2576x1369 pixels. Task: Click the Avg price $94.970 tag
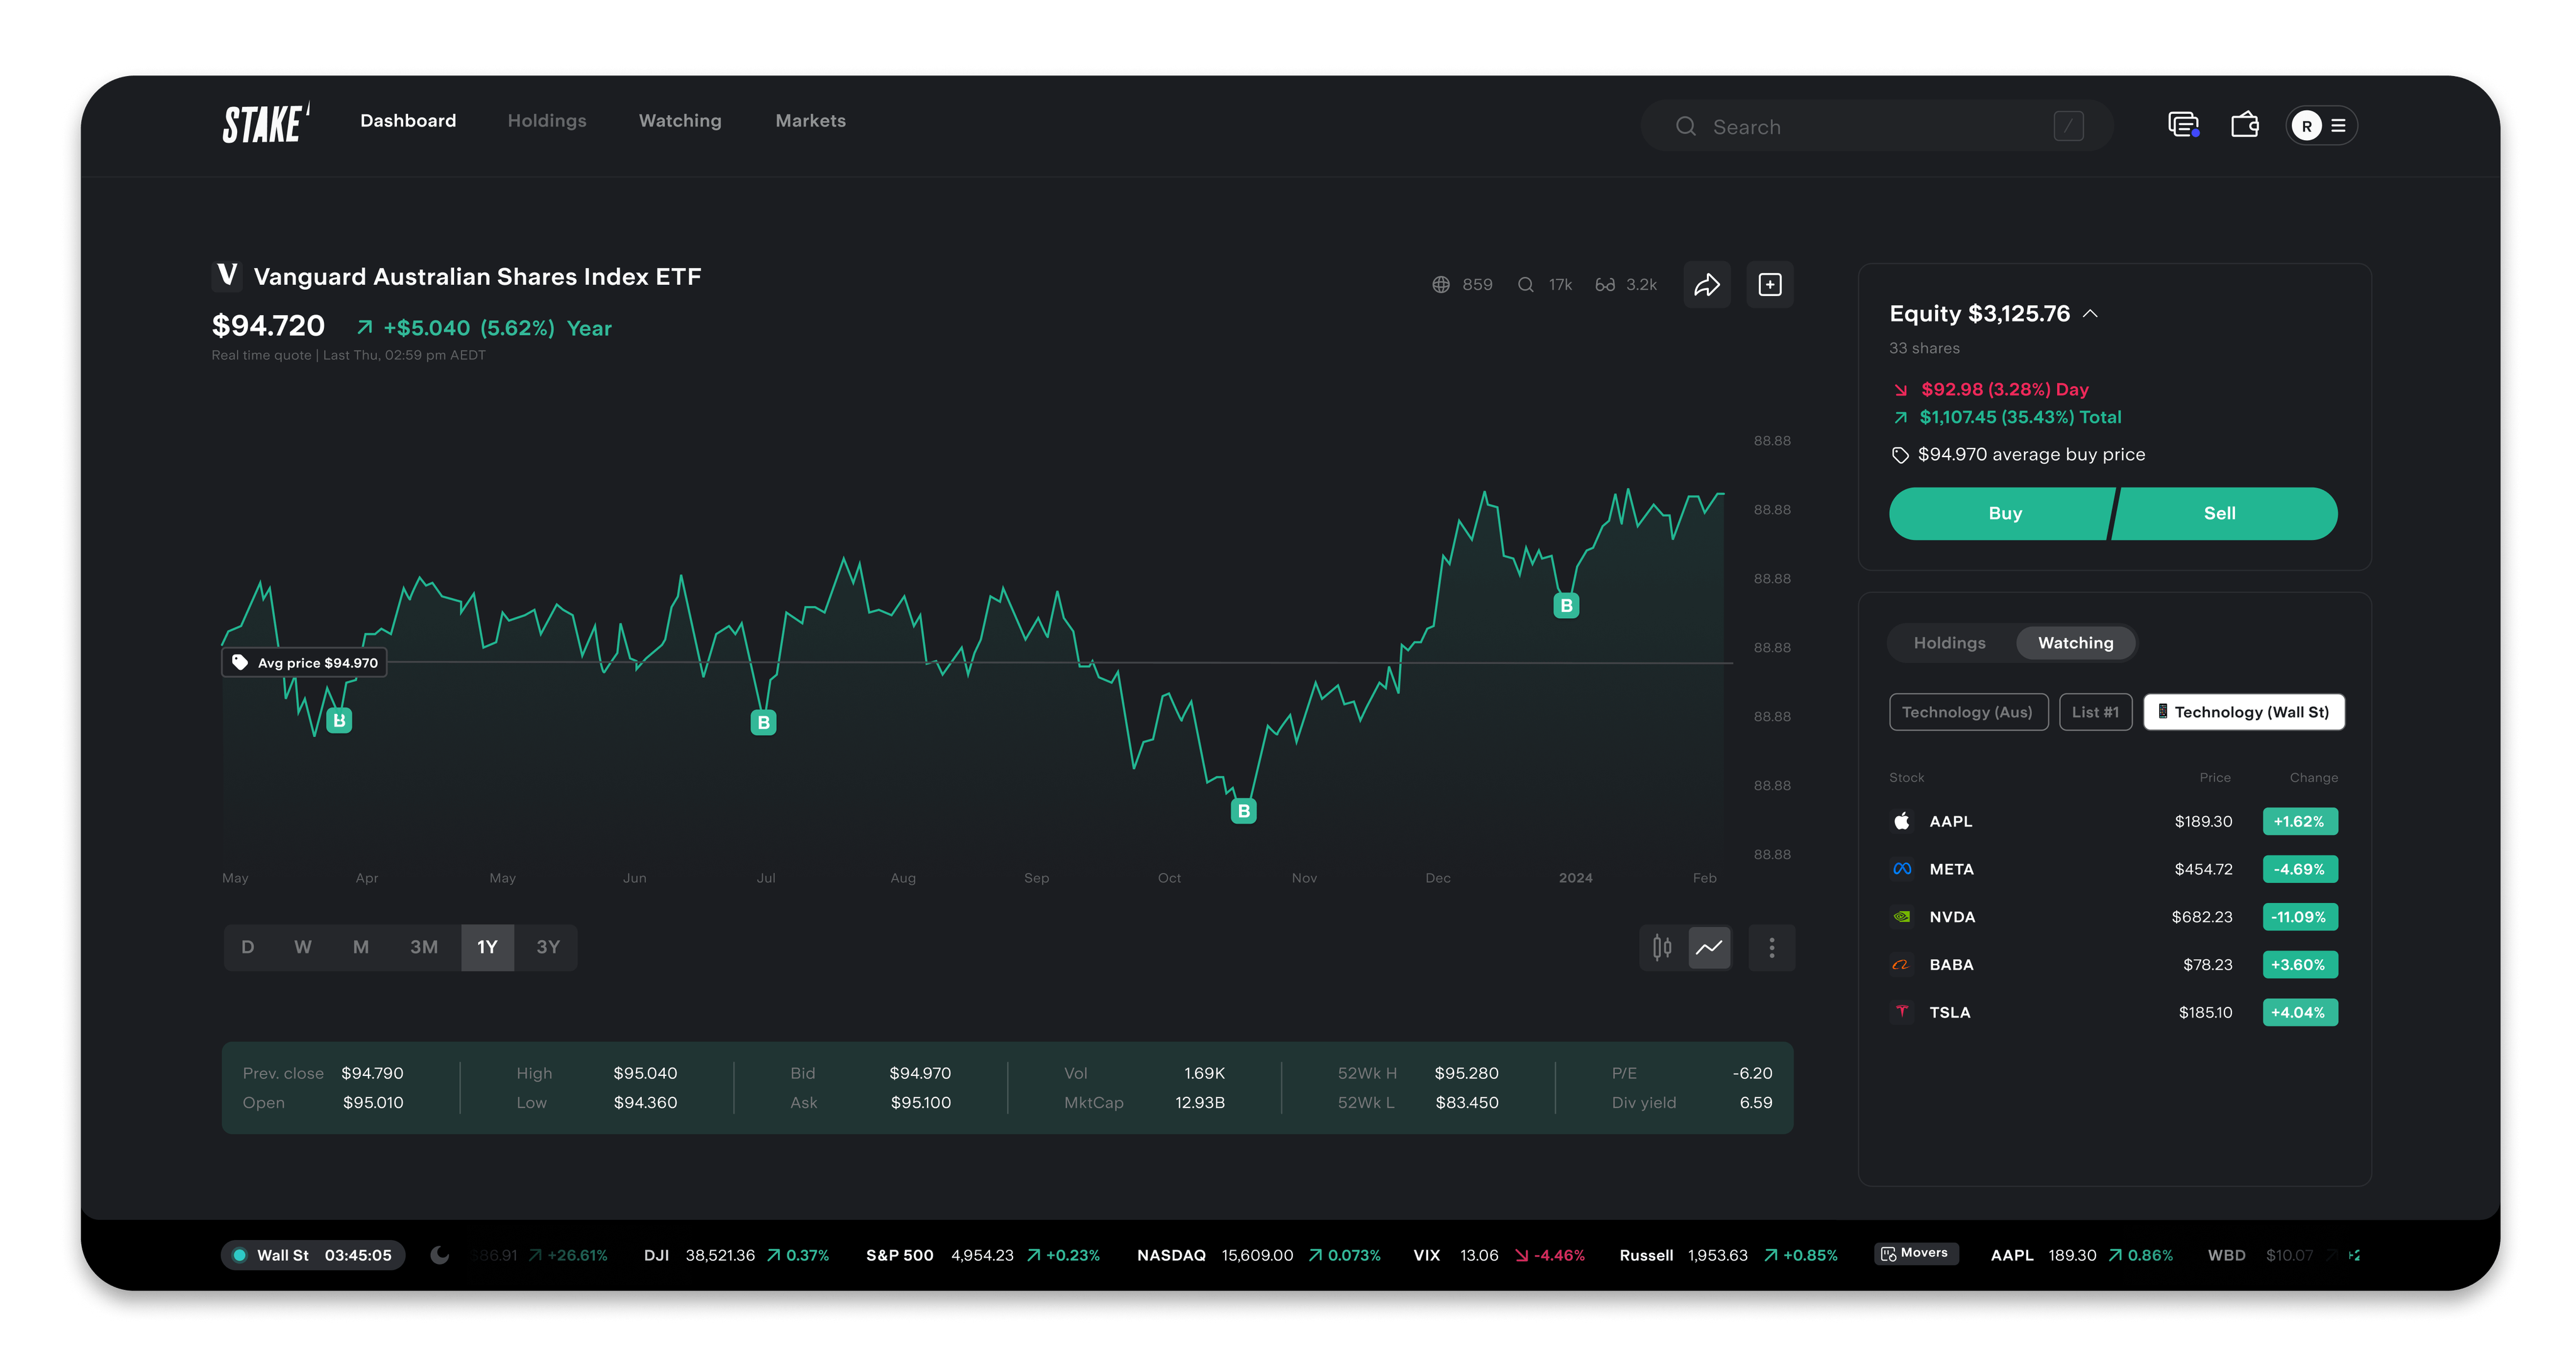point(305,663)
